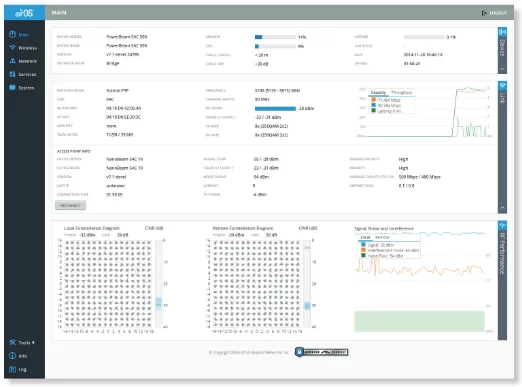Click the Access Point Info heading
The width and height of the screenshot is (522, 387).
73,151
